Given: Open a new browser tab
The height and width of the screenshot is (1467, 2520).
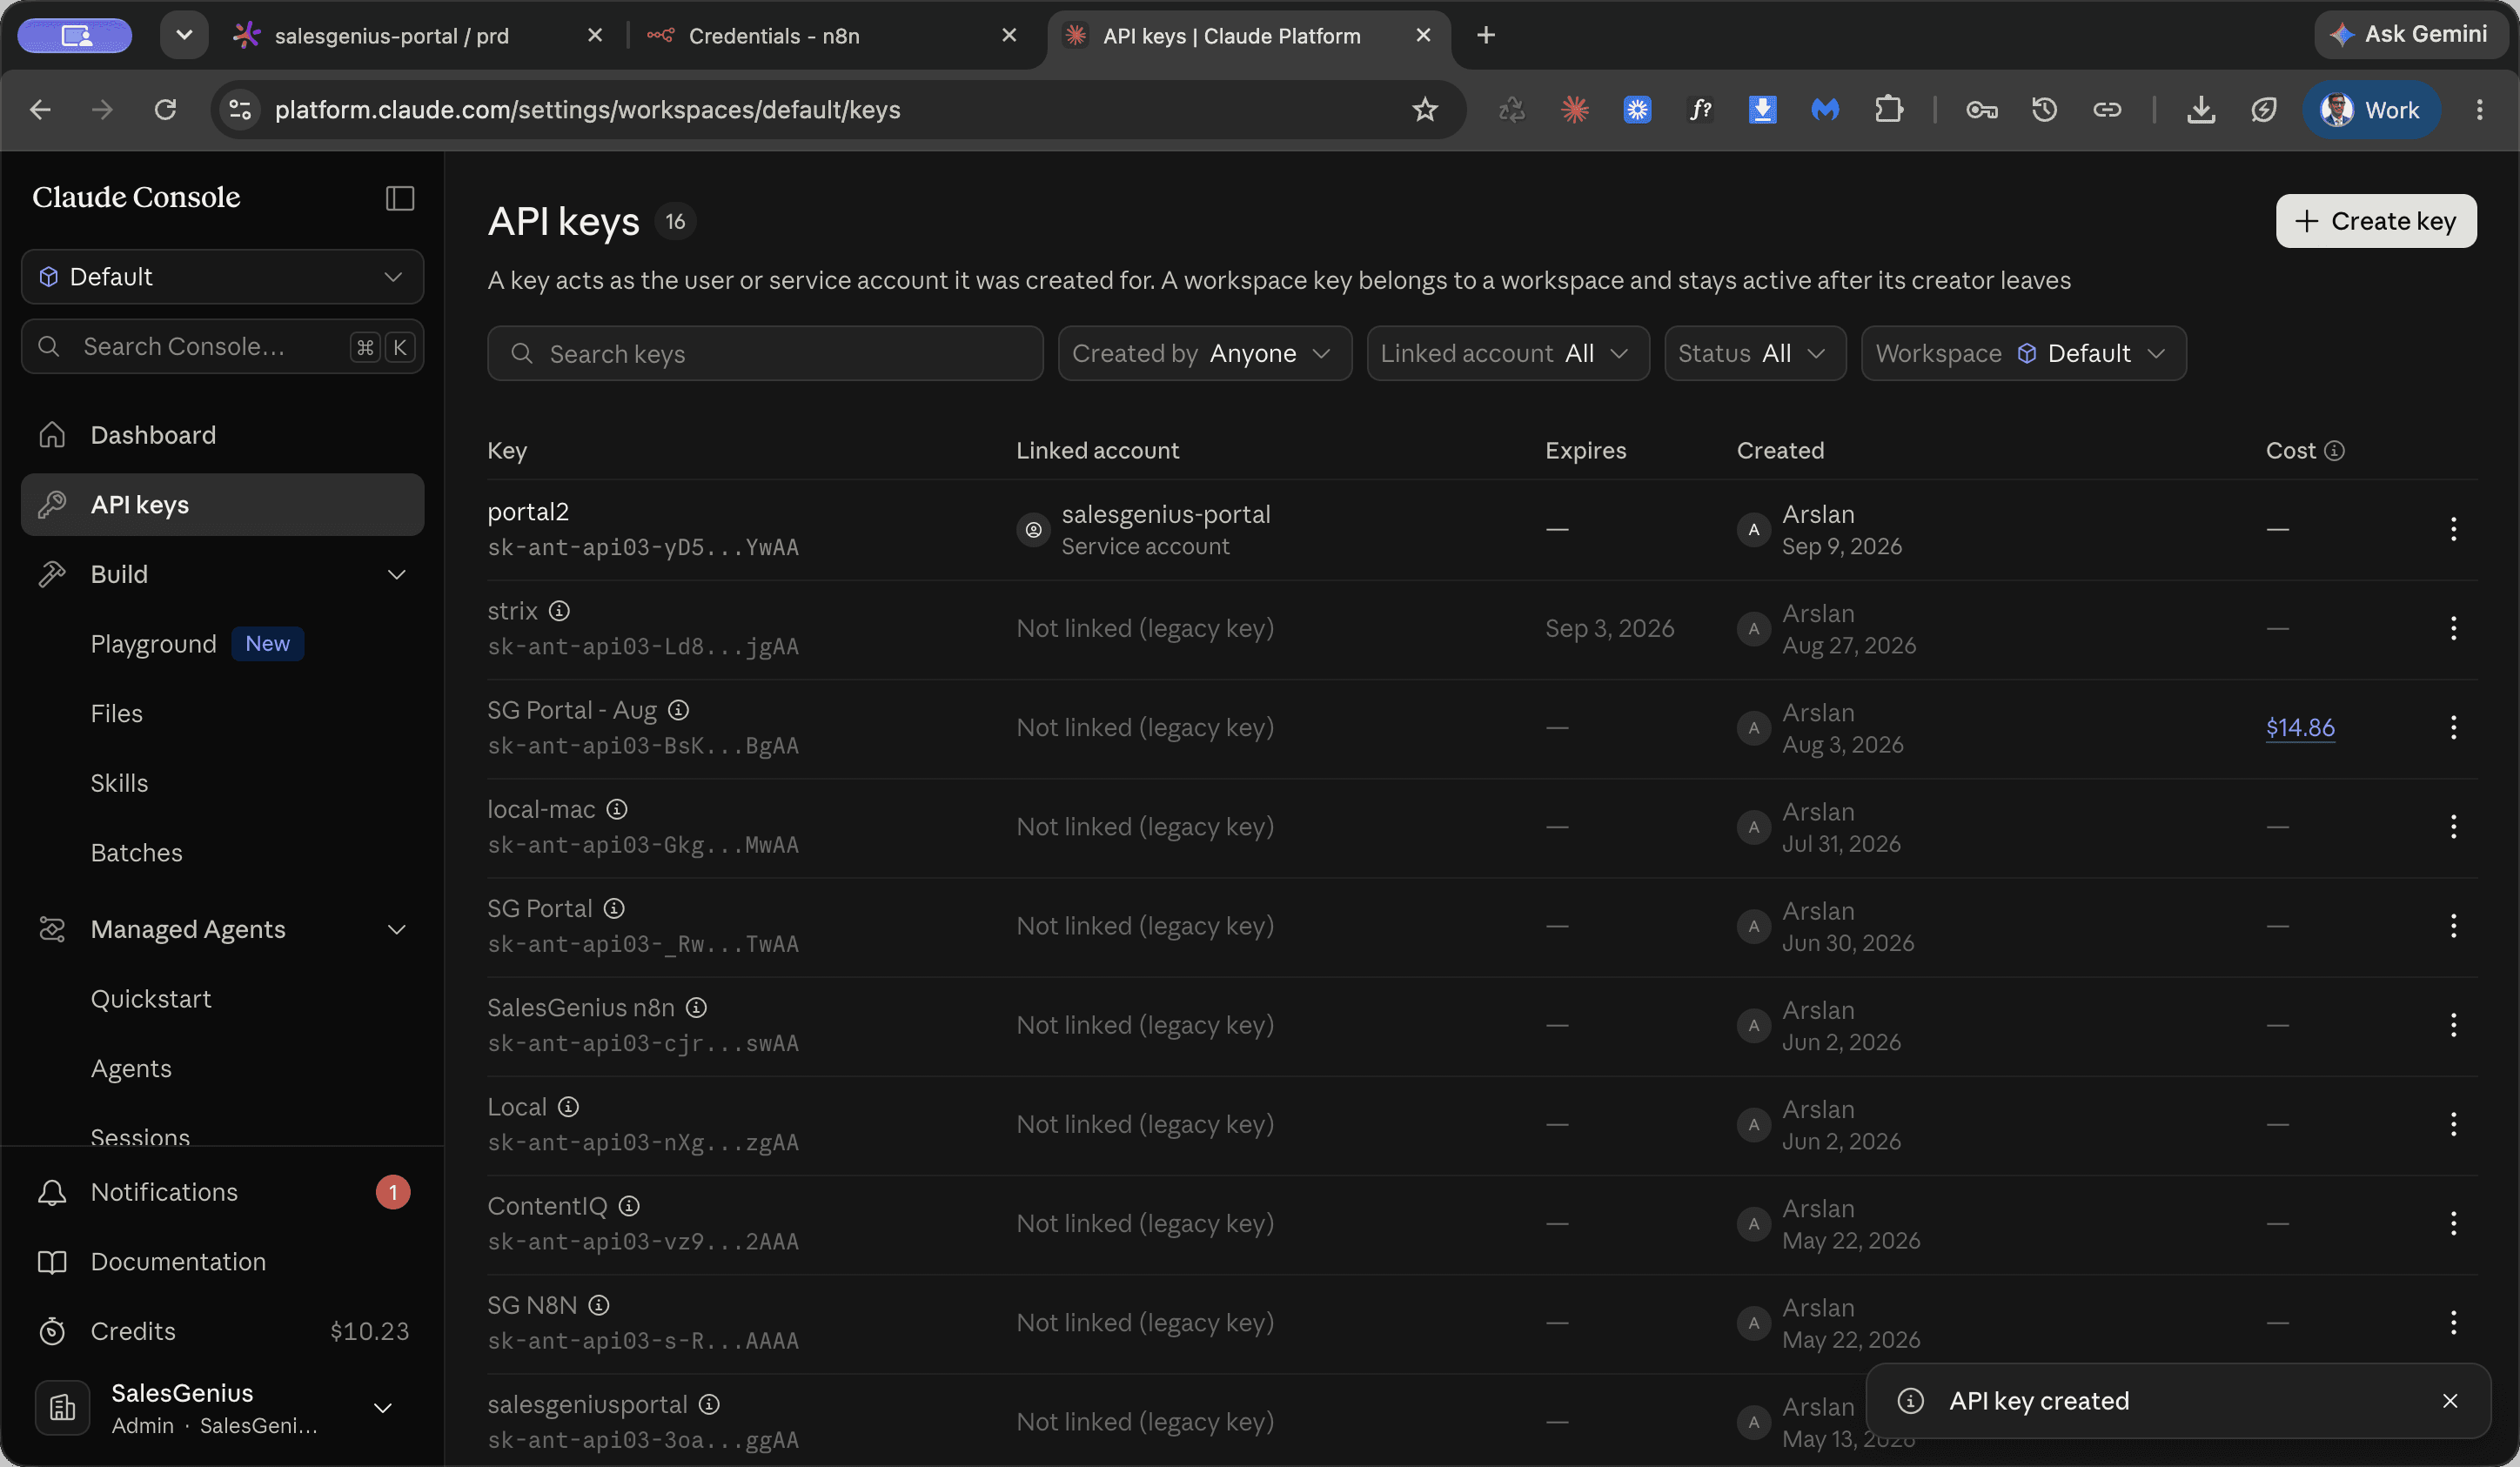Looking at the screenshot, I should [1486, 35].
